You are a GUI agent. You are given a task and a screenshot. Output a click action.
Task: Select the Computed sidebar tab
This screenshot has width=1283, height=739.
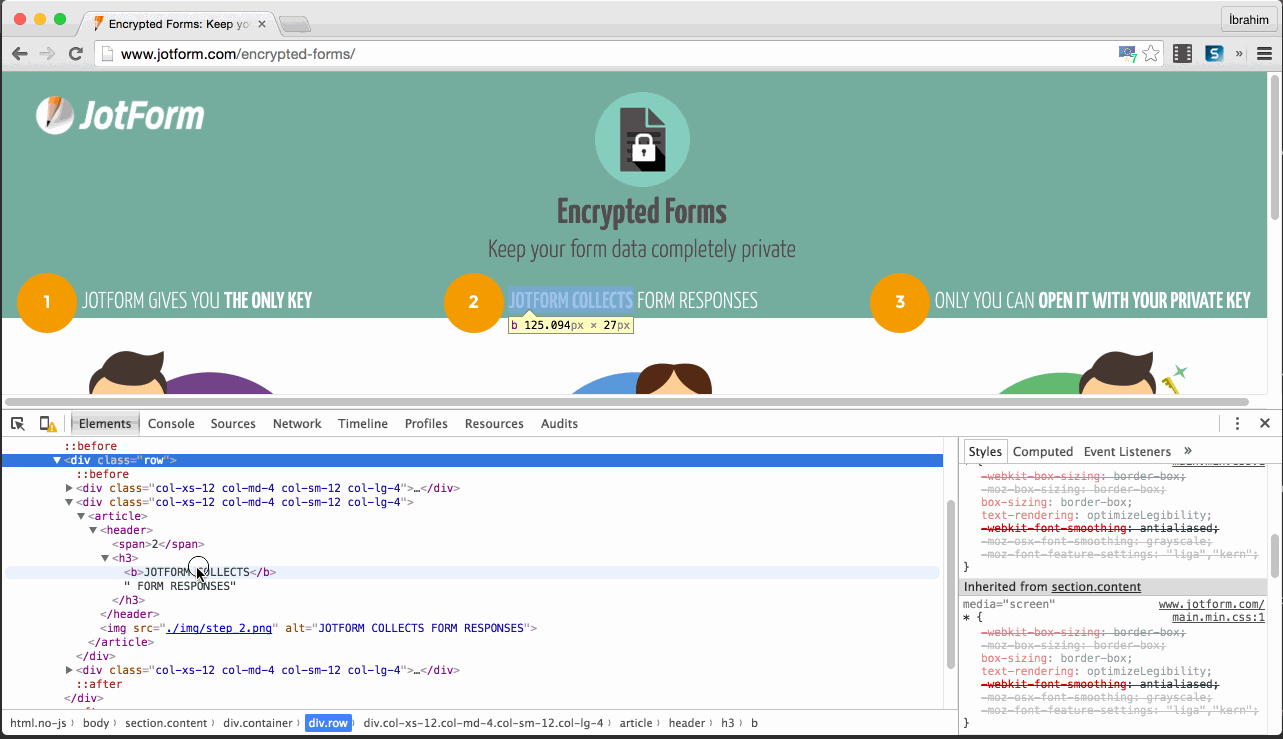point(1043,452)
